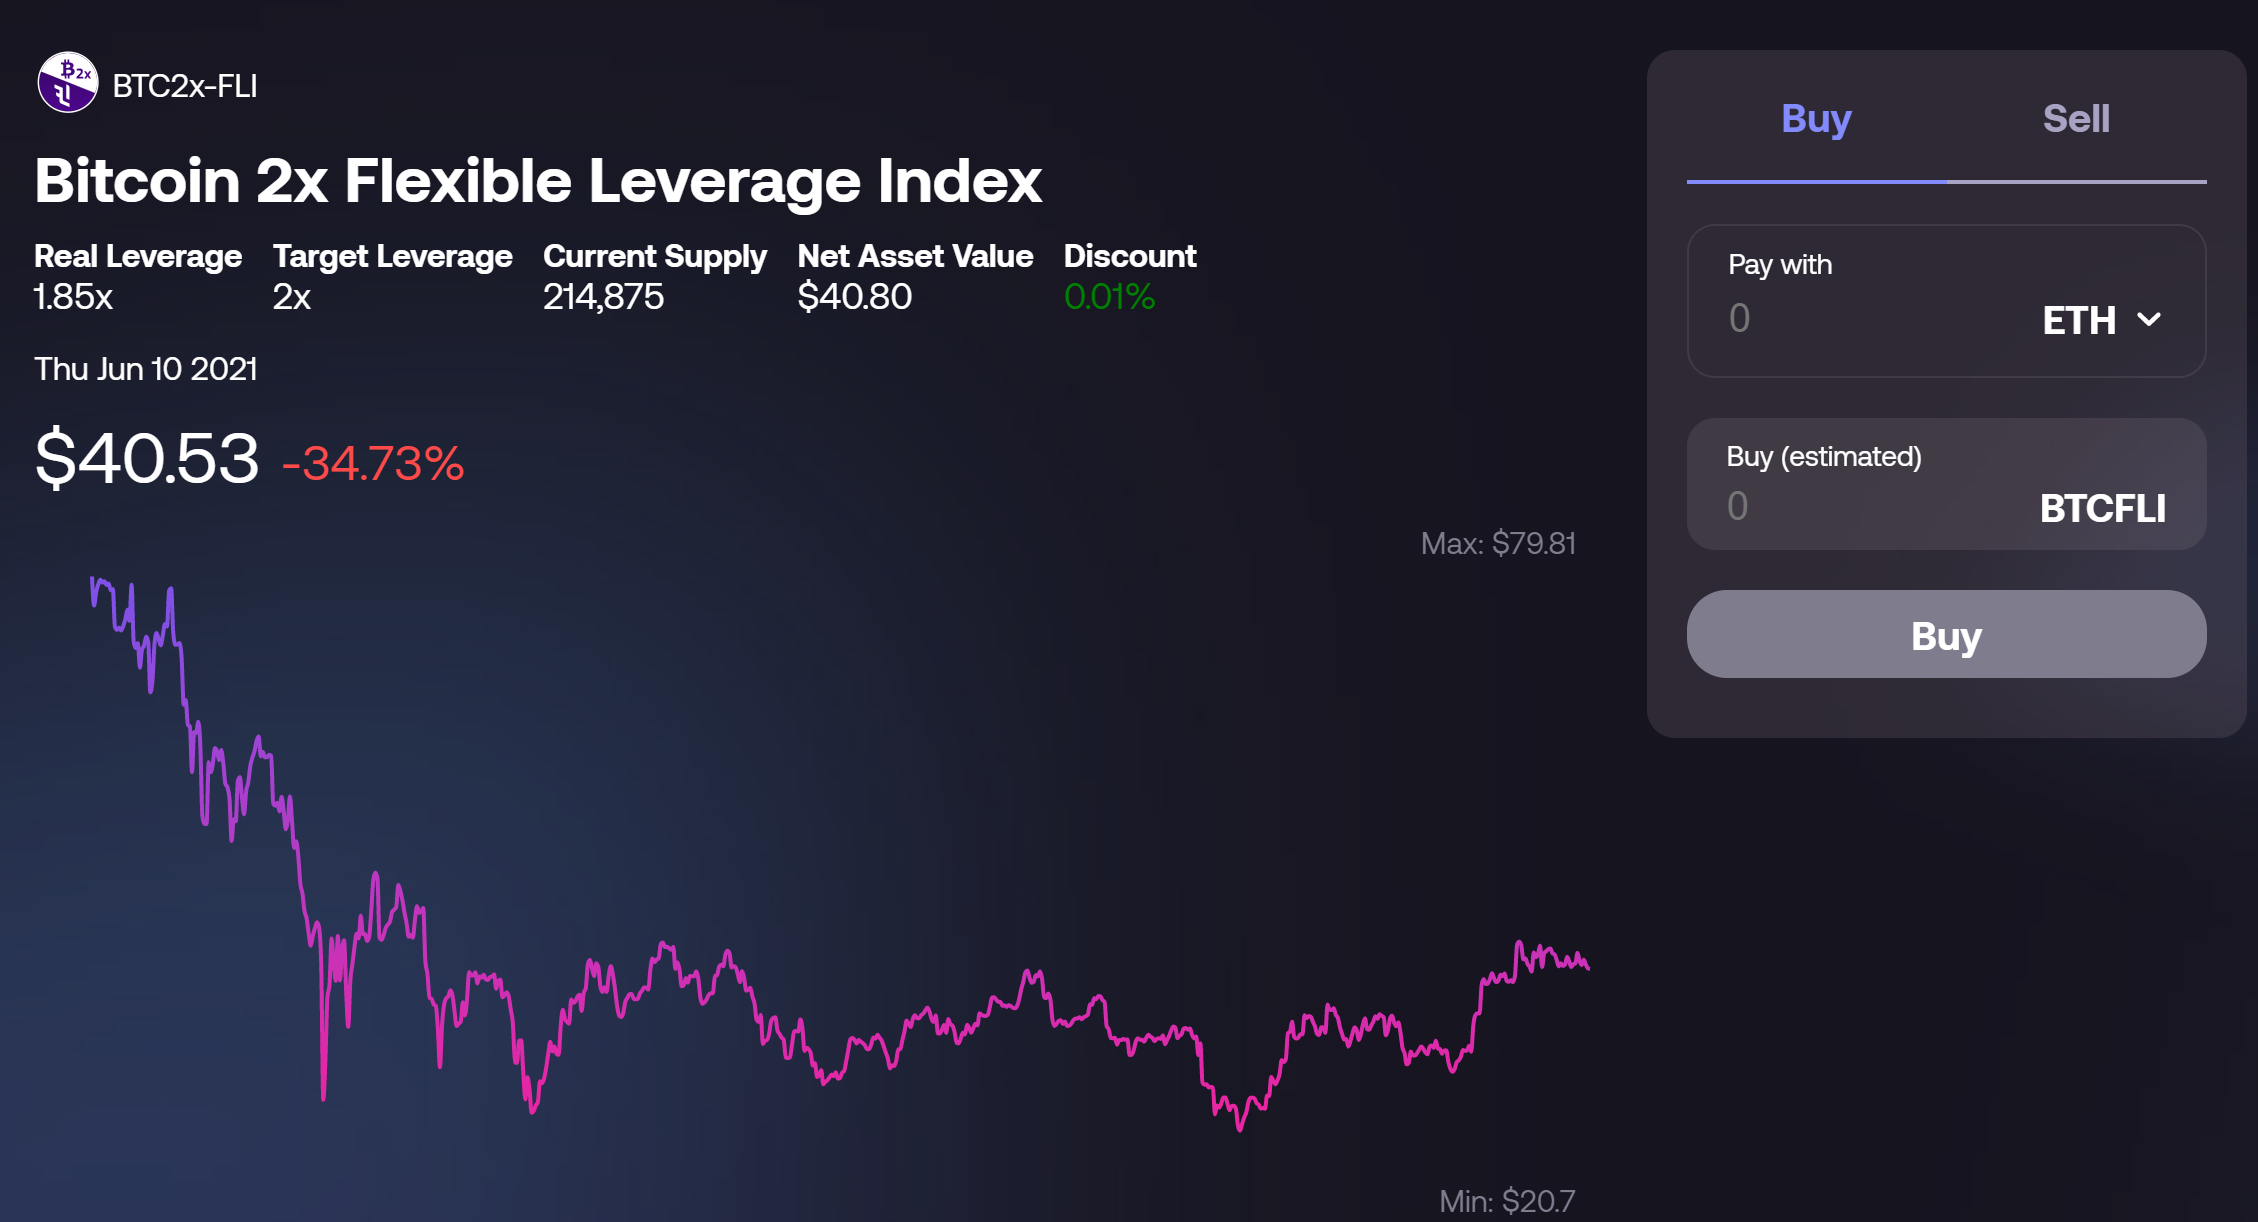This screenshot has width=2258, height=1222.
Task: Select the Buy tab
Action: 1815,119
